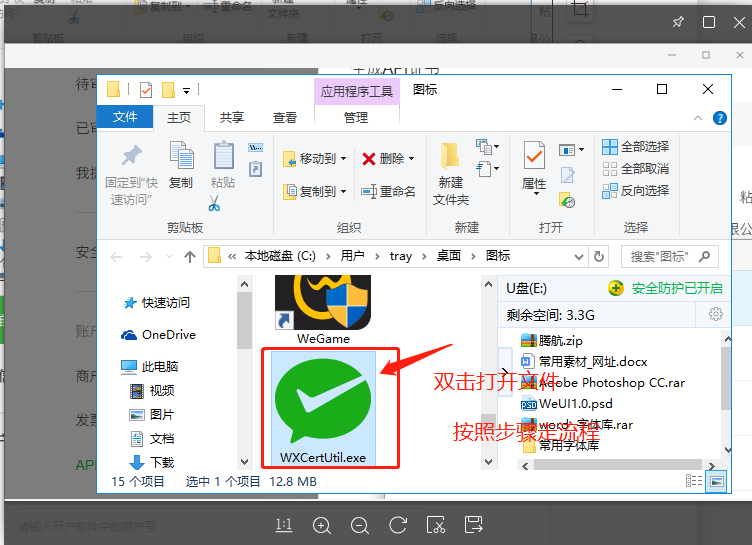Click 桌面 in the address bar path
Screen dimensions: 752x545
pos(448,256)
